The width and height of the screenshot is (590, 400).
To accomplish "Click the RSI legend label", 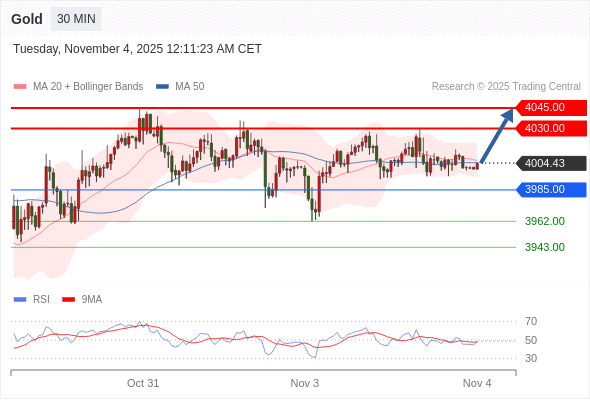I will (41, 300).
